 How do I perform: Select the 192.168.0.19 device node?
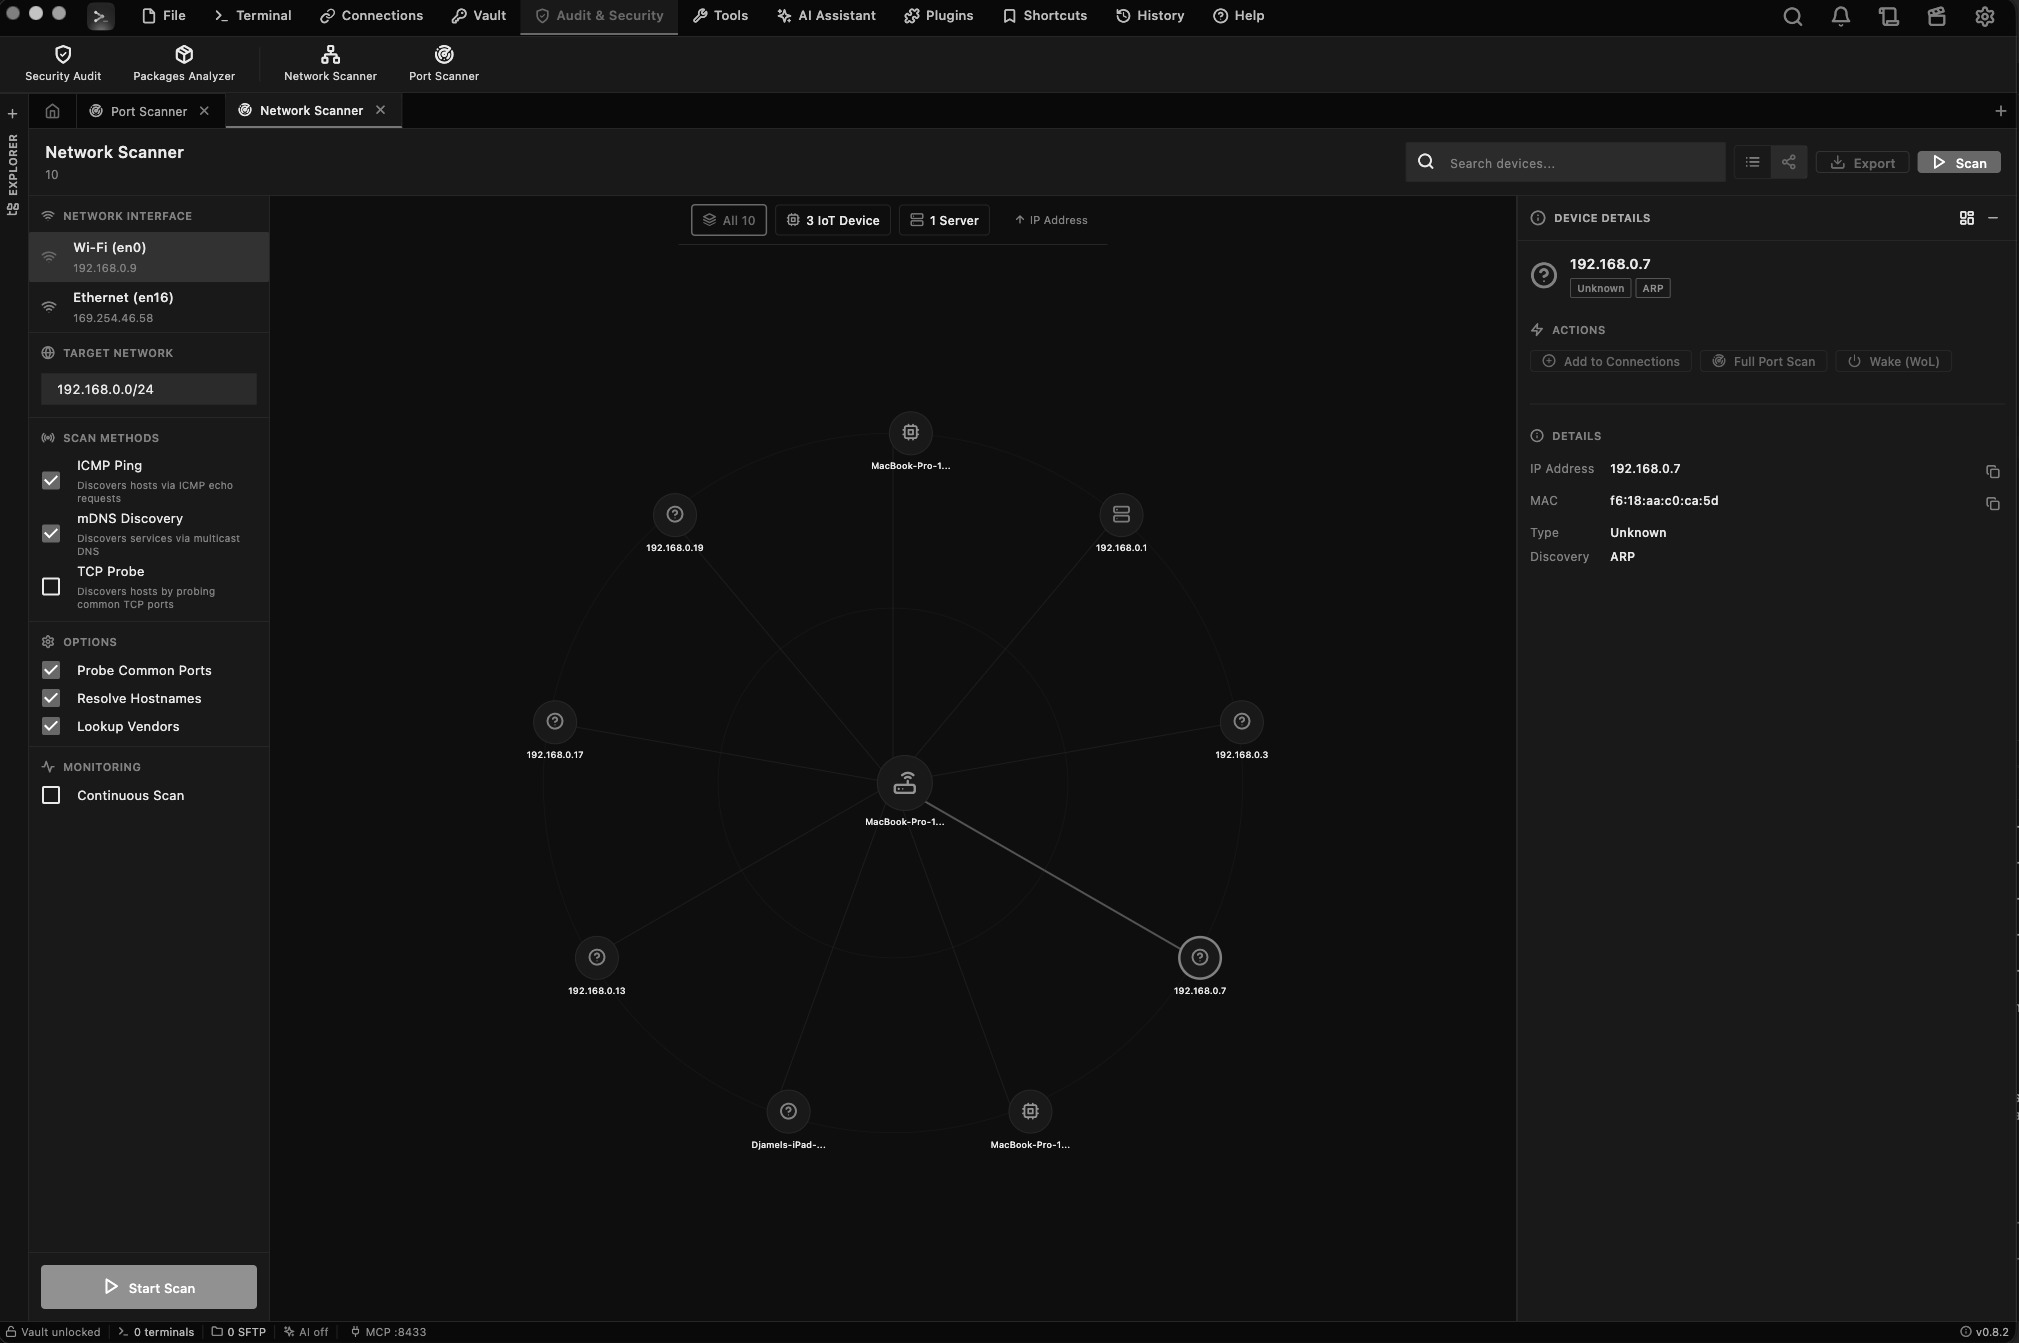click(x=675, y=515)
